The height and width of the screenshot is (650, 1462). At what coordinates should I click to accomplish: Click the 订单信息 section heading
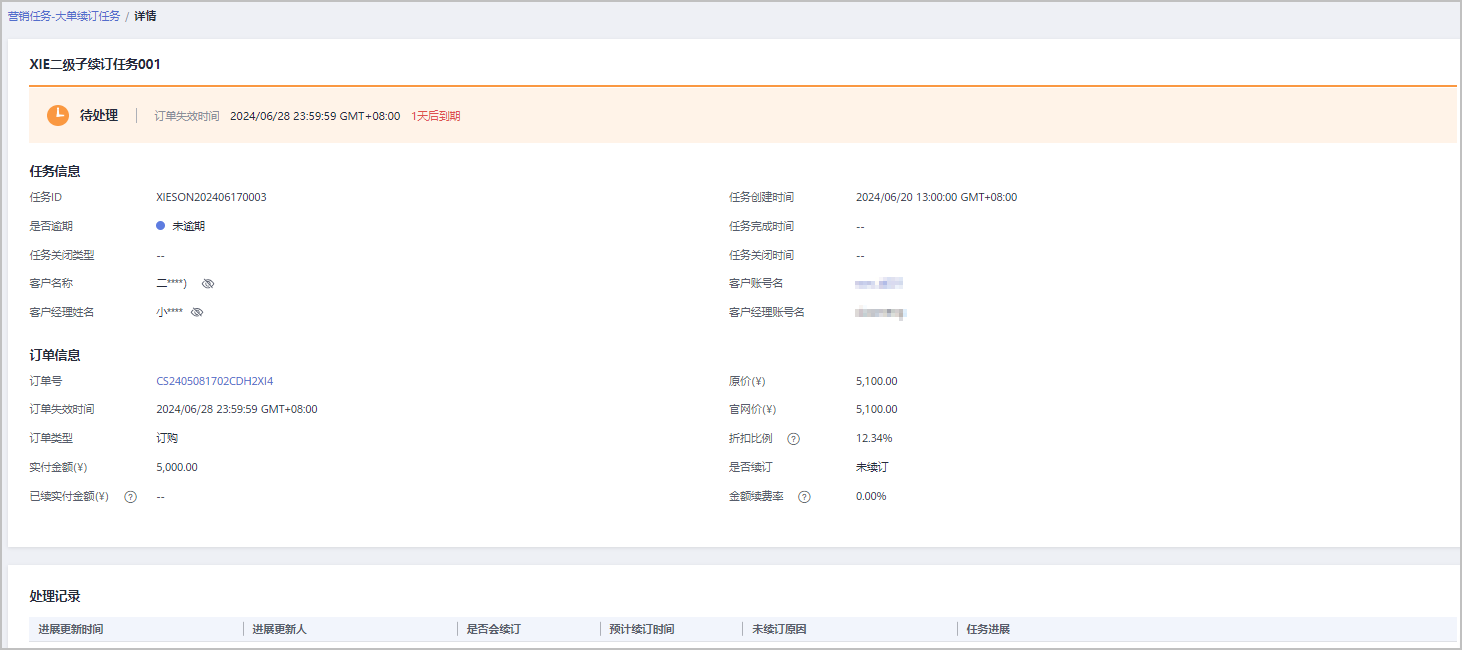coord(55,355)
